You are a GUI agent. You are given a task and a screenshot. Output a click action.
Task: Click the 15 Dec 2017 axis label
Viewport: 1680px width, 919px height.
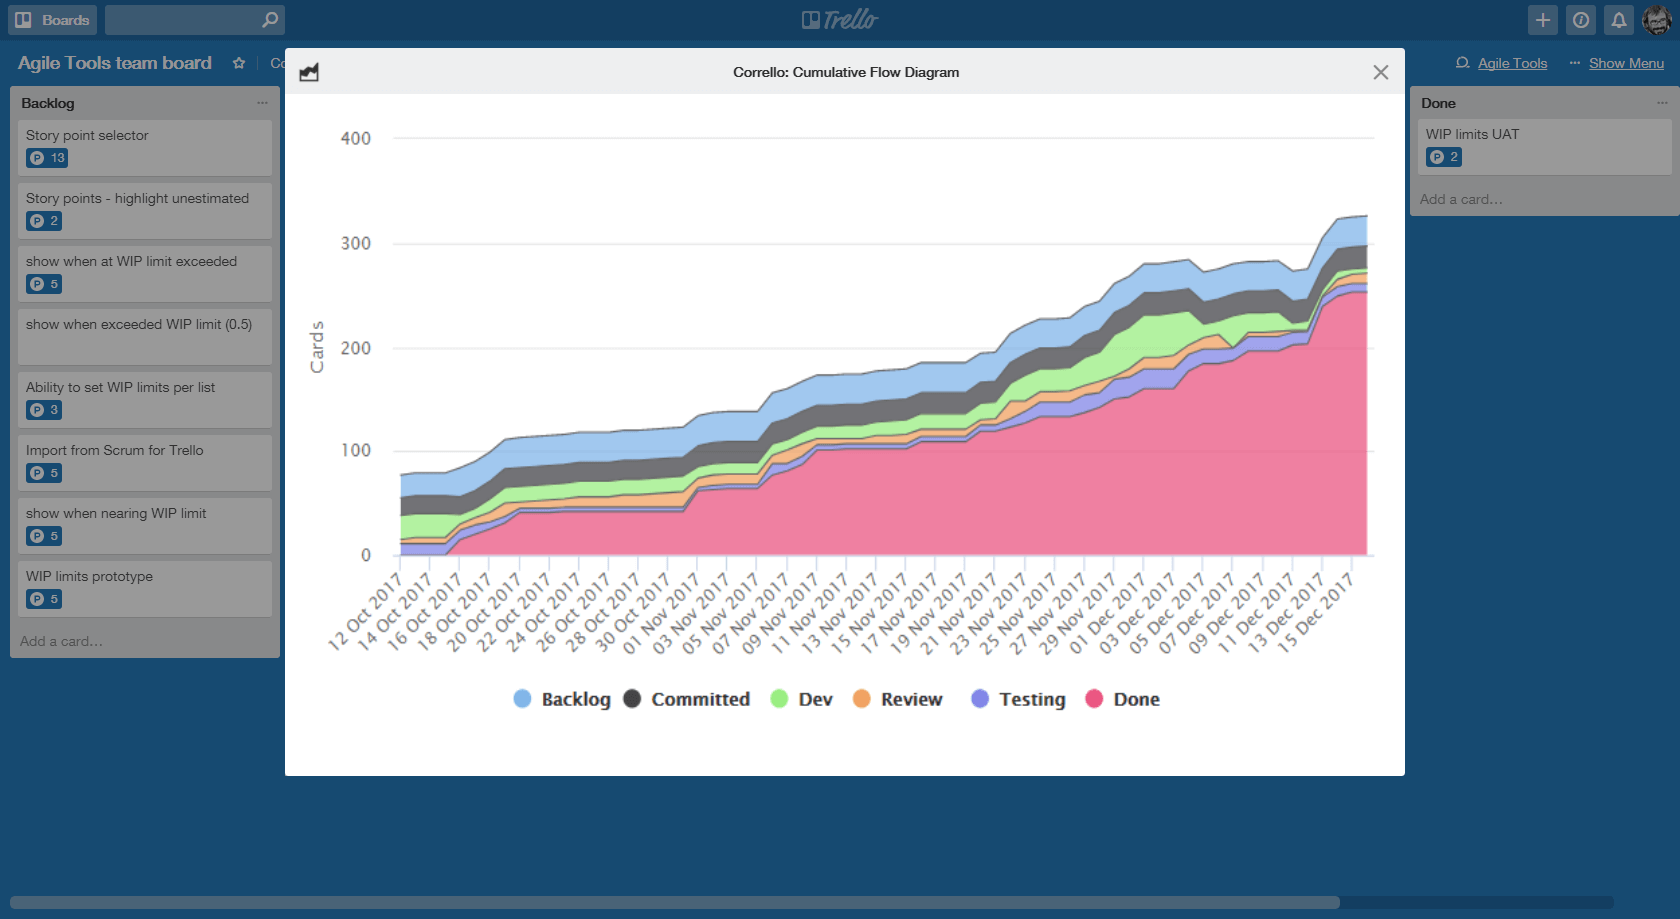[x=1316, y=611]
